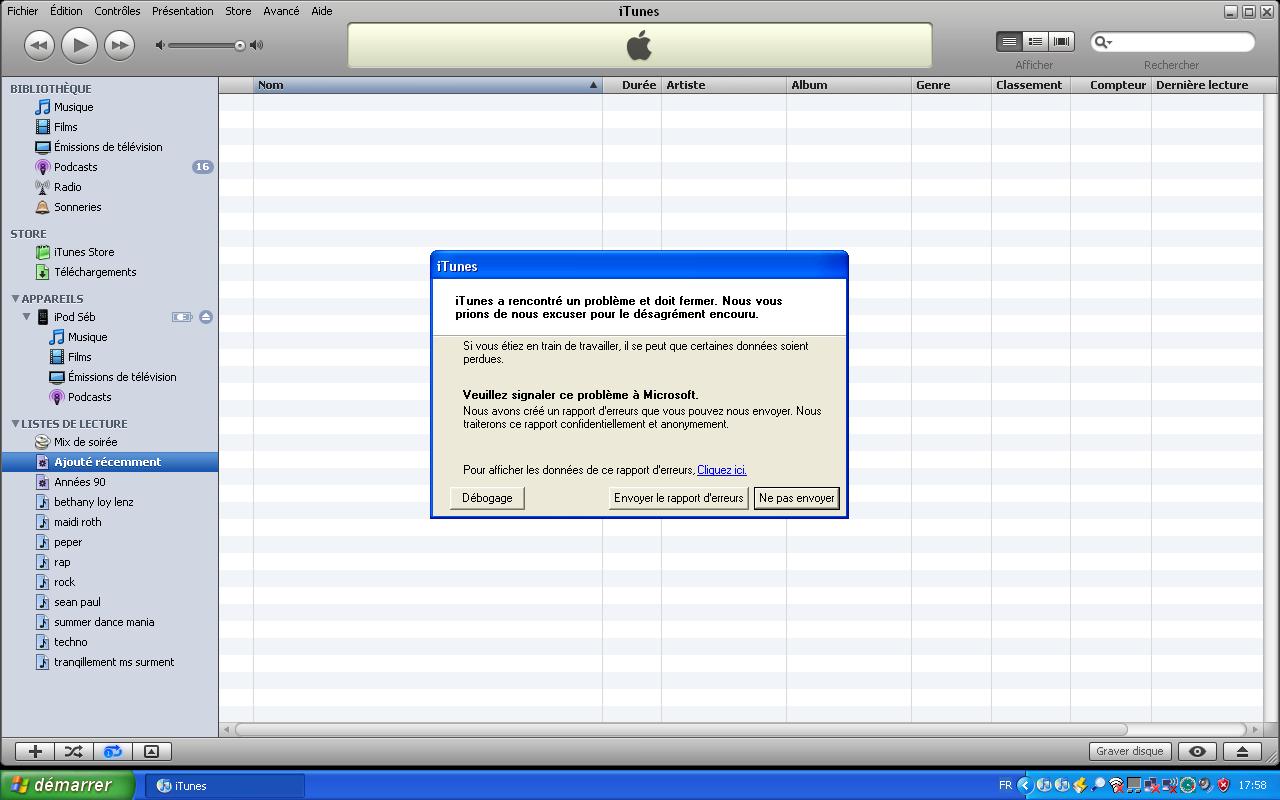Toggle repeat playback button
Image resolution: width=1280 pixels, height=800 pixels.
point(112,751)
